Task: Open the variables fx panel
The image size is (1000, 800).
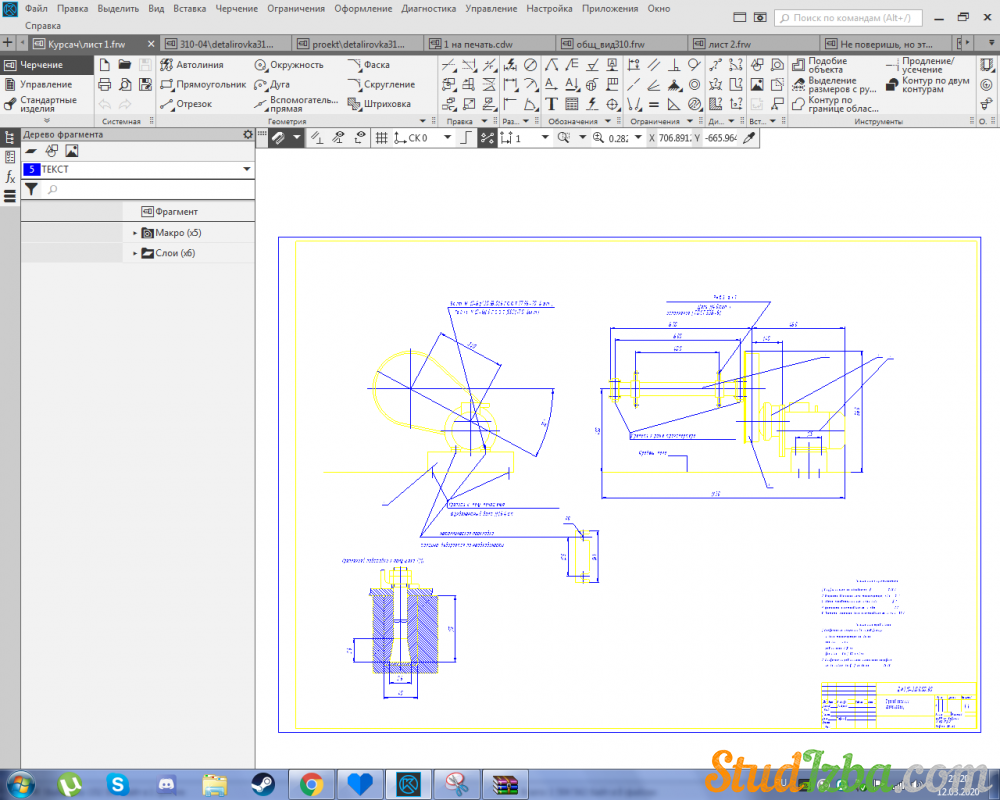Action: coord(10,177)
